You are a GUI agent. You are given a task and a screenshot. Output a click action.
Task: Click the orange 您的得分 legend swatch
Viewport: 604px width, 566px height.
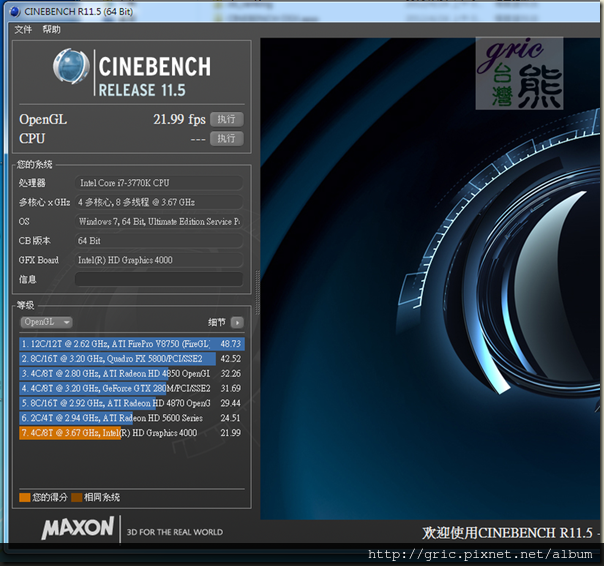point(25,497)
